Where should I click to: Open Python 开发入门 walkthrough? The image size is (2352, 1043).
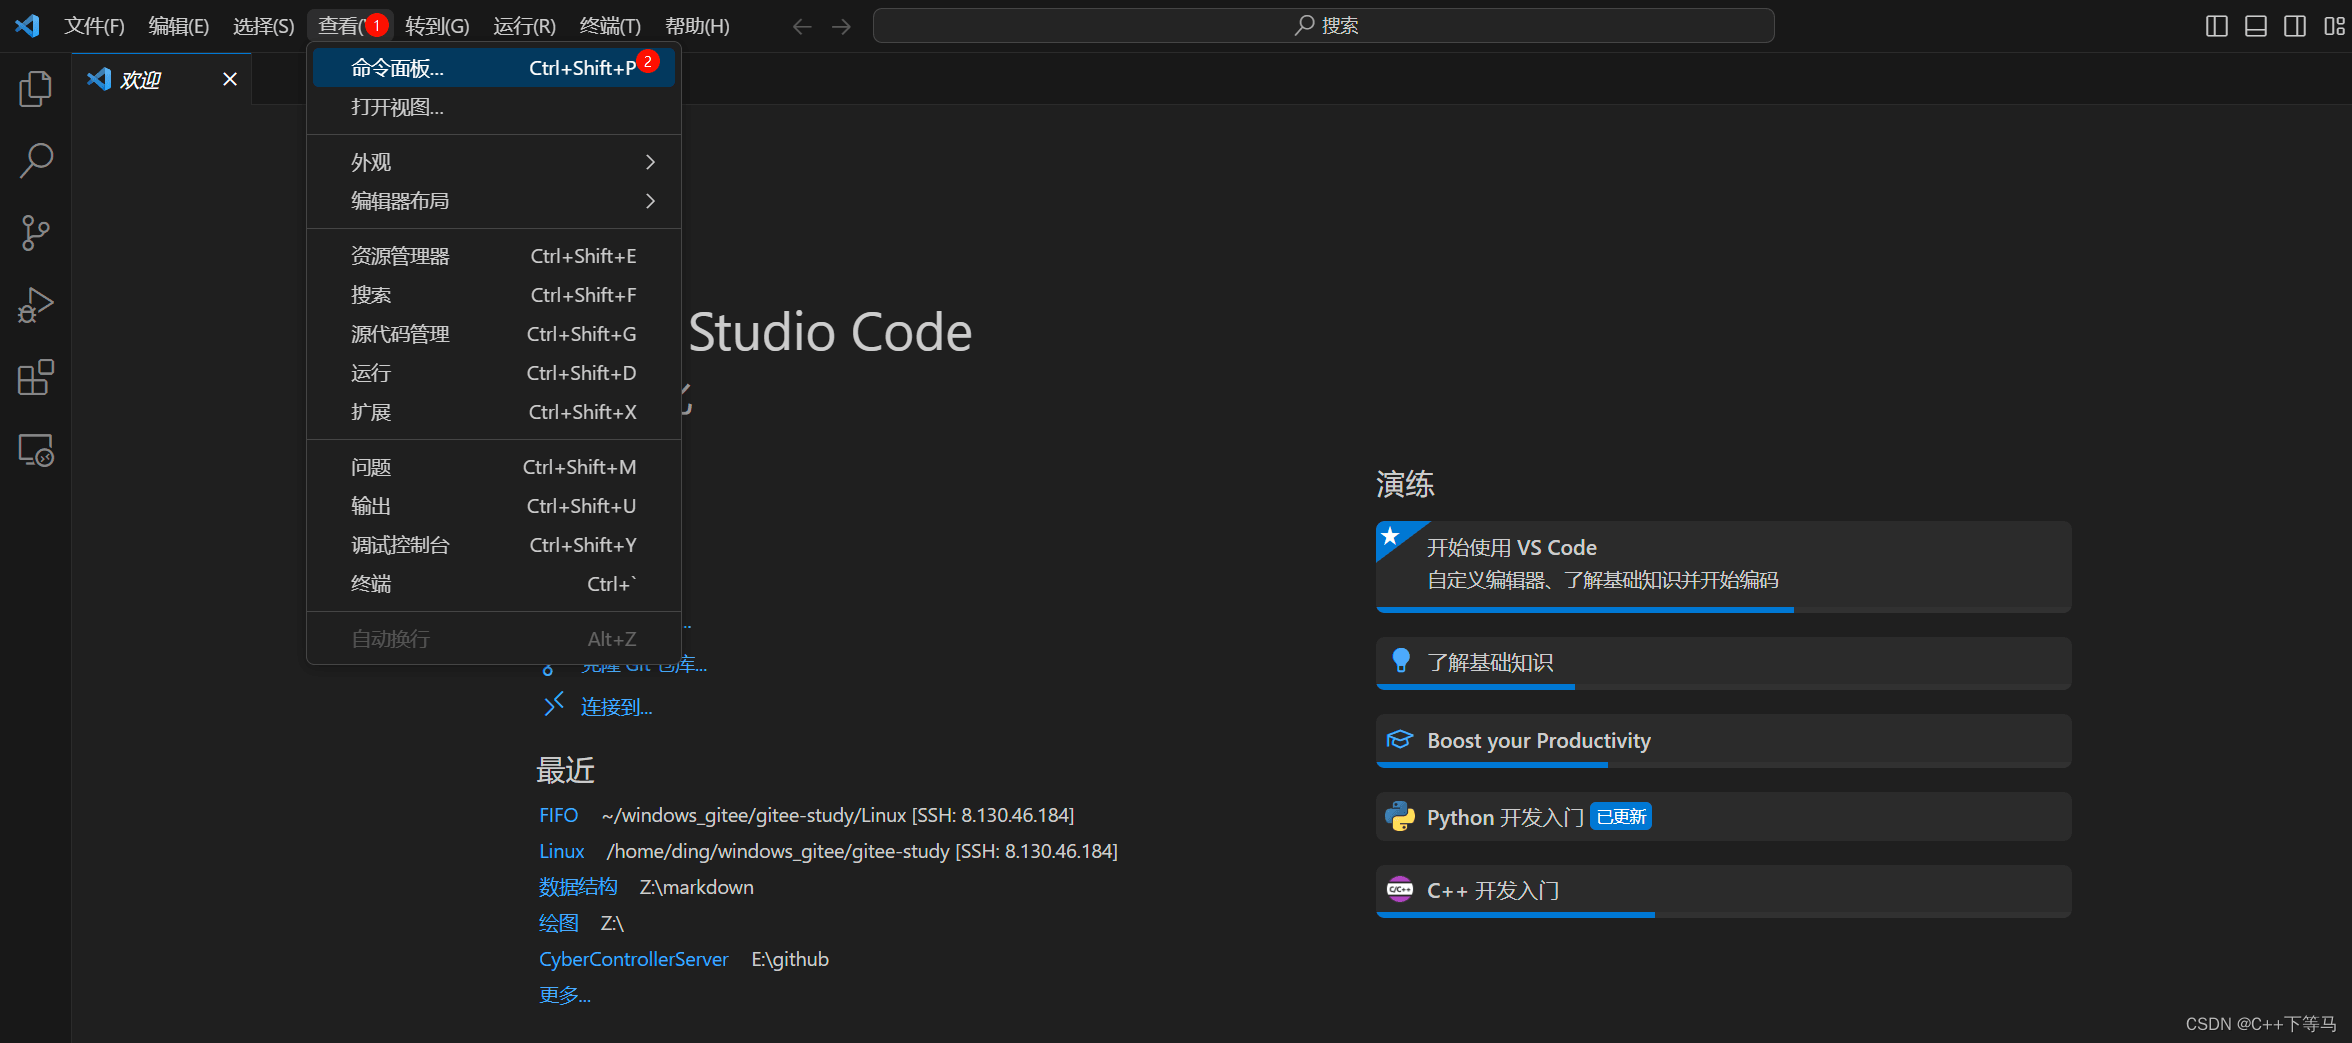pos(1723,817)
